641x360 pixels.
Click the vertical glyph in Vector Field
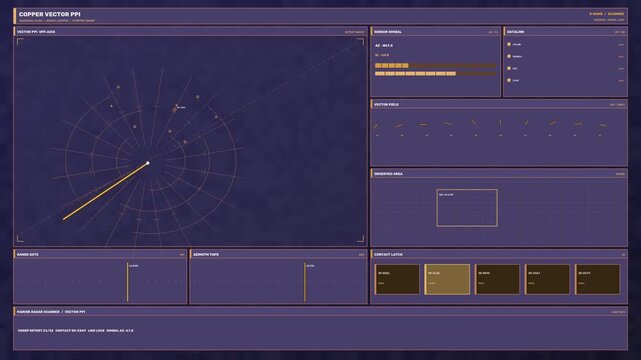(x=500, y=123)
